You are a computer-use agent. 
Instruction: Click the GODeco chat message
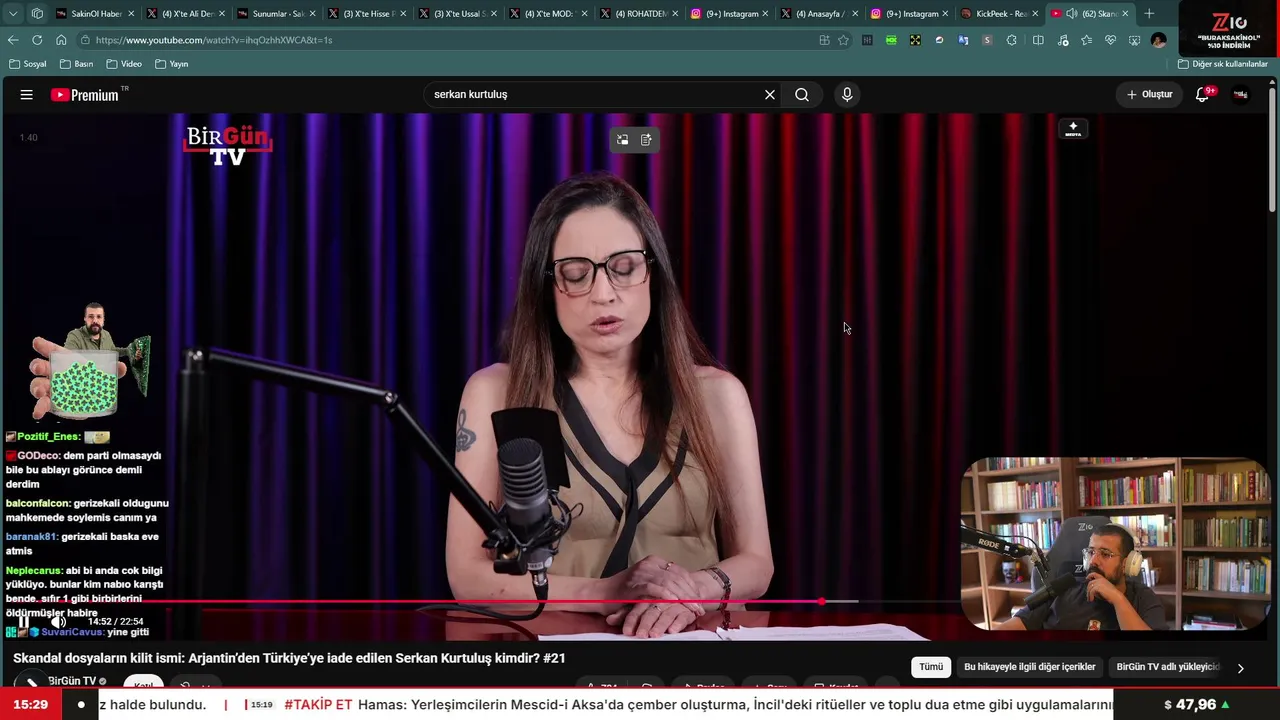point(85,470)
